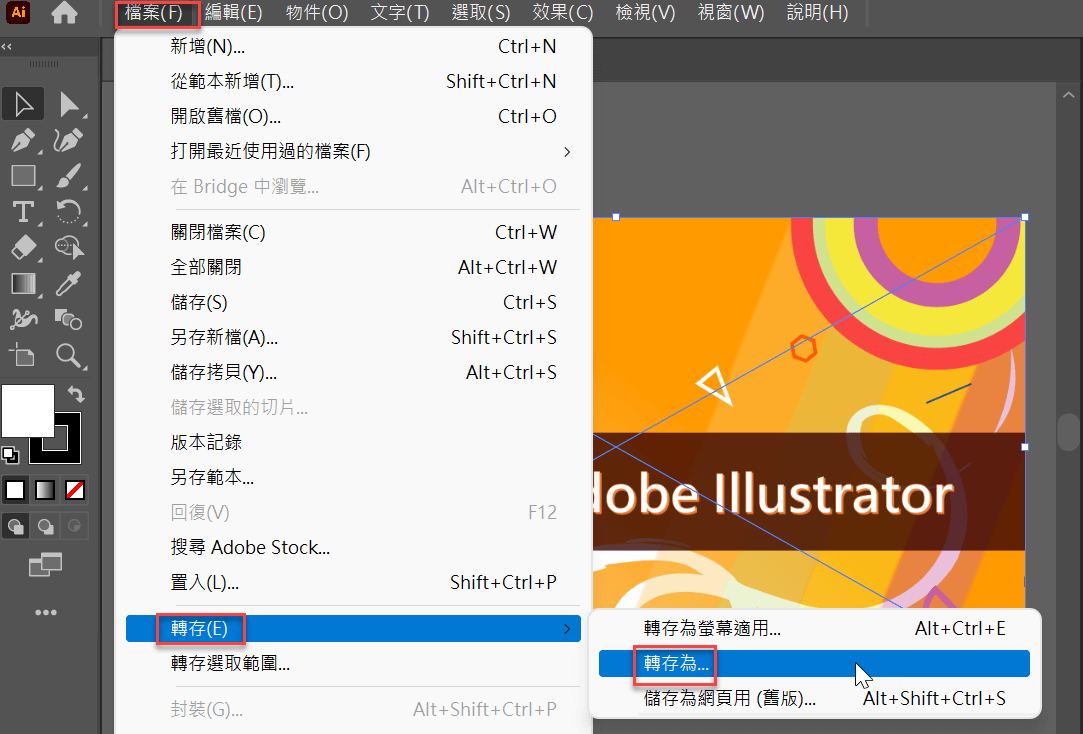
Task: Collapse the toolbar with double arrows
Action: (x=7, y=46)
